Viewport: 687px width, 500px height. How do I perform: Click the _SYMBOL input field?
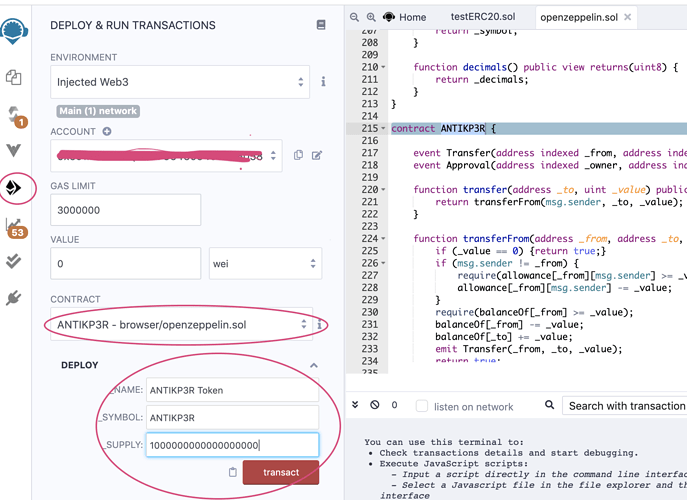pyautogui.click(x=232, y=418)
